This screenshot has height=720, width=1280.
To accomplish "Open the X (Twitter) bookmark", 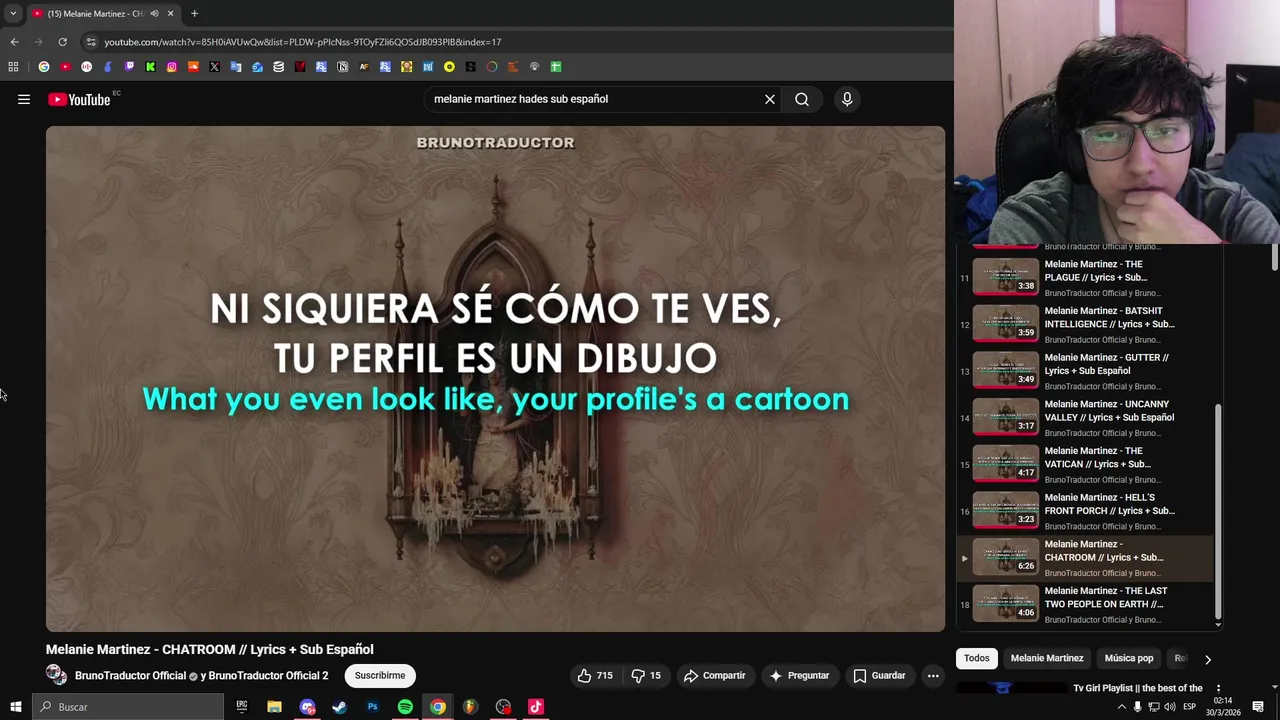I will (214, 67).
